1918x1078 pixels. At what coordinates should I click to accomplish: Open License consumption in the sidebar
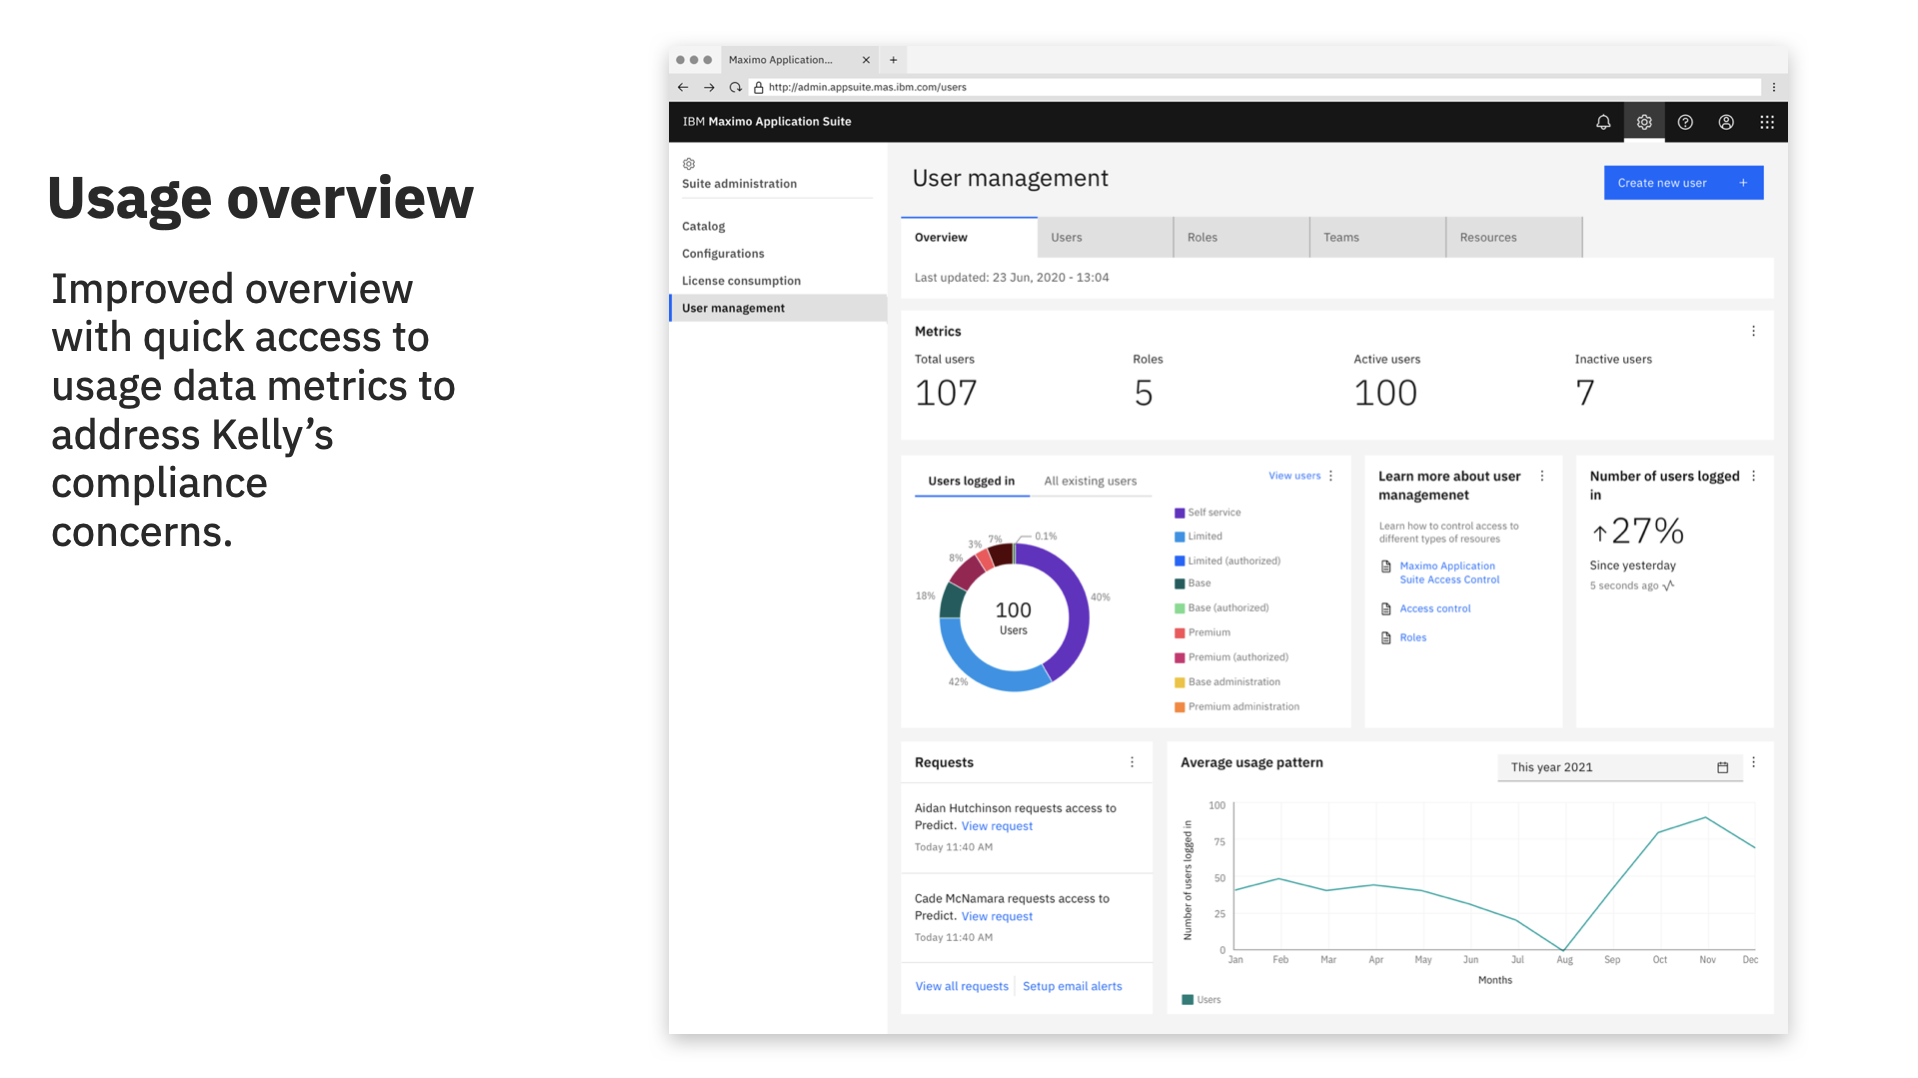(741, 281)
